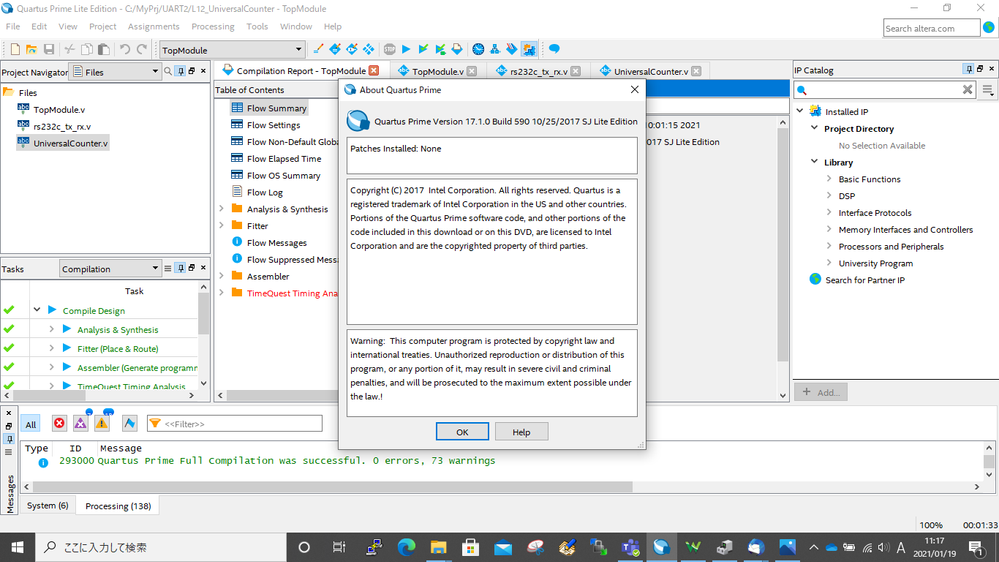The width and height of the screenshot is (999, 562).
Task: Click the Start Compilation play icon
Action: [406, 49]
